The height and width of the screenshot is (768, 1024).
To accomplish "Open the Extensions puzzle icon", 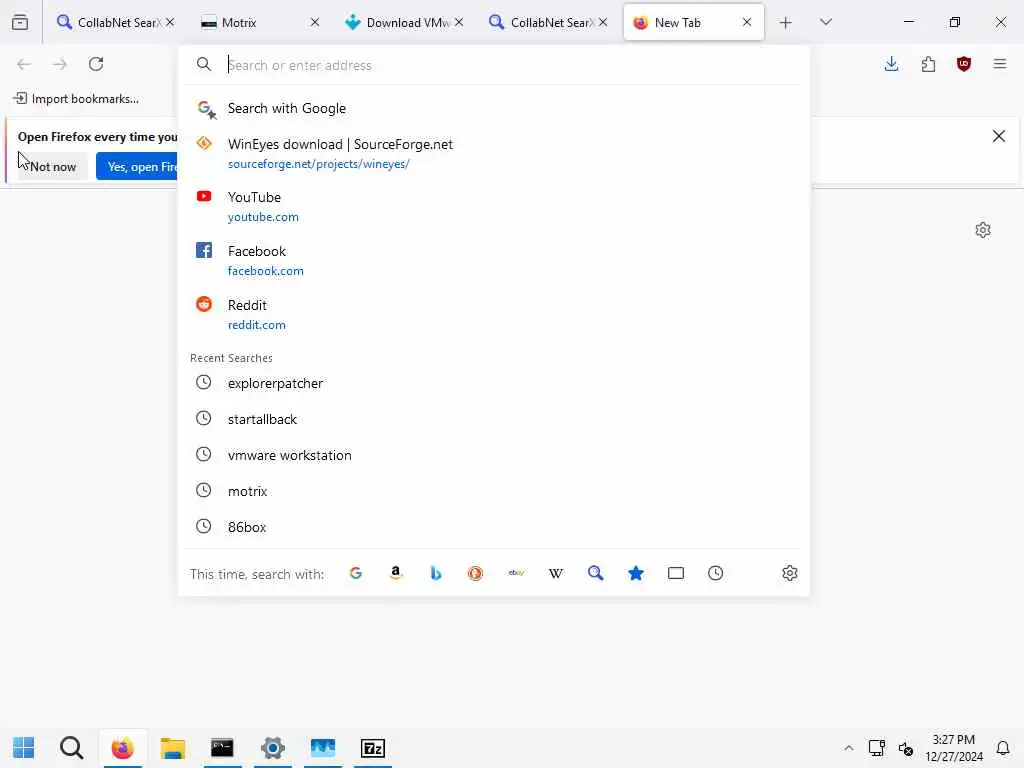I will point(928,64).
